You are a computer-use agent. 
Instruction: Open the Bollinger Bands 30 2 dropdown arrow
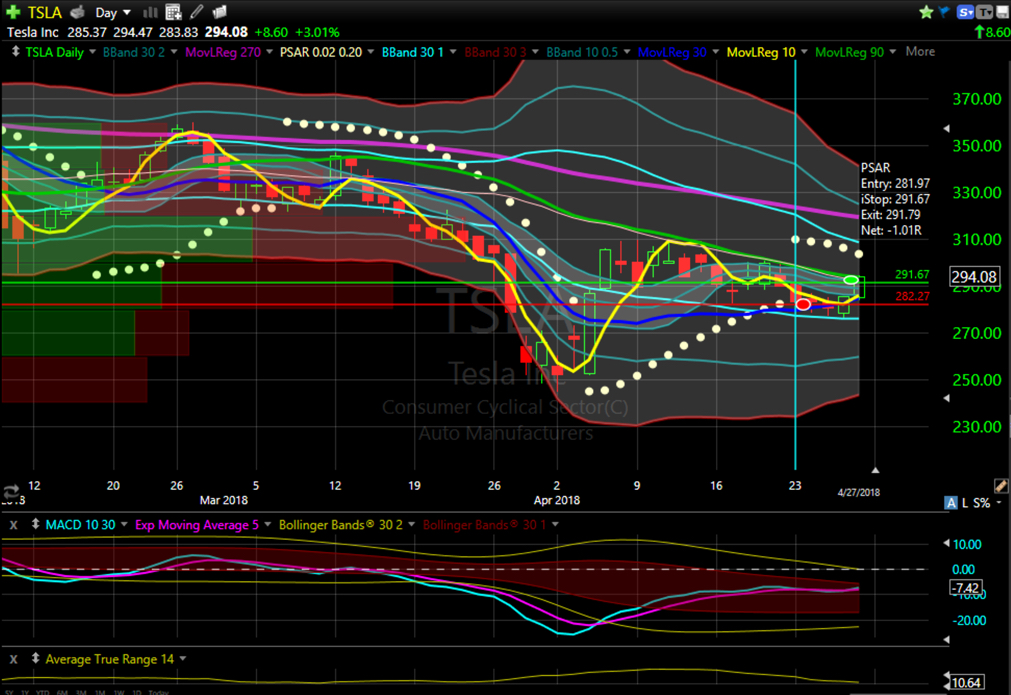tap(411, 524)
